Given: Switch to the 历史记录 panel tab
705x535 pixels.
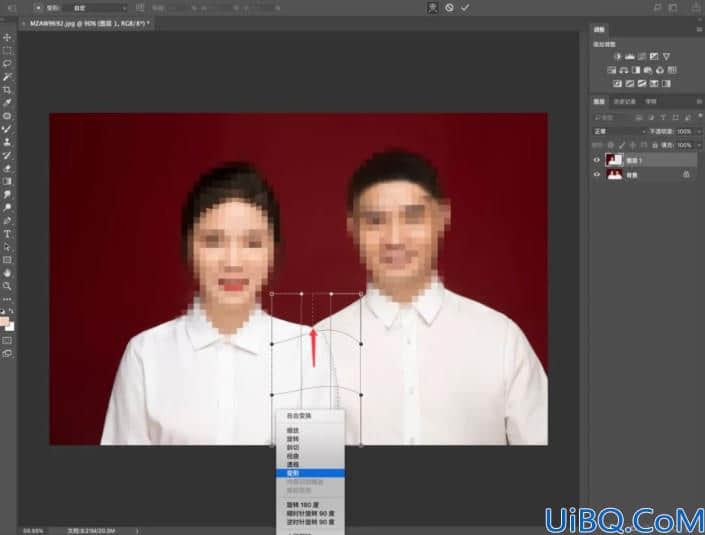Looking at the screenshot, I should (625, 102).
